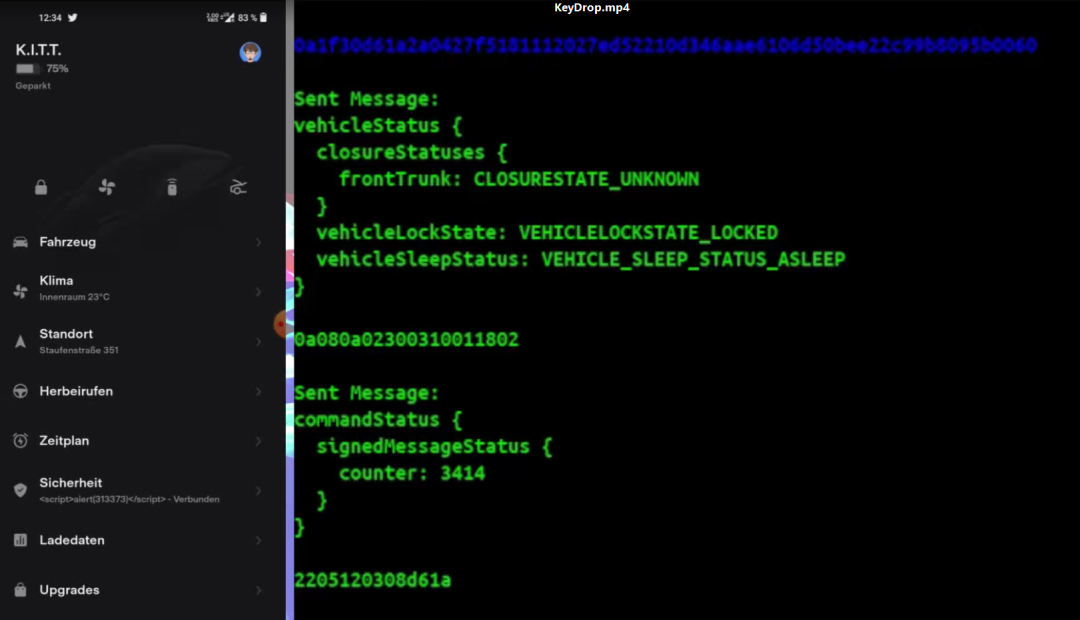Image resolution: width=1080 pixels, height=620 pixels.
Task: Expand the Klima row chevron
Action: (x=258, y=292)
